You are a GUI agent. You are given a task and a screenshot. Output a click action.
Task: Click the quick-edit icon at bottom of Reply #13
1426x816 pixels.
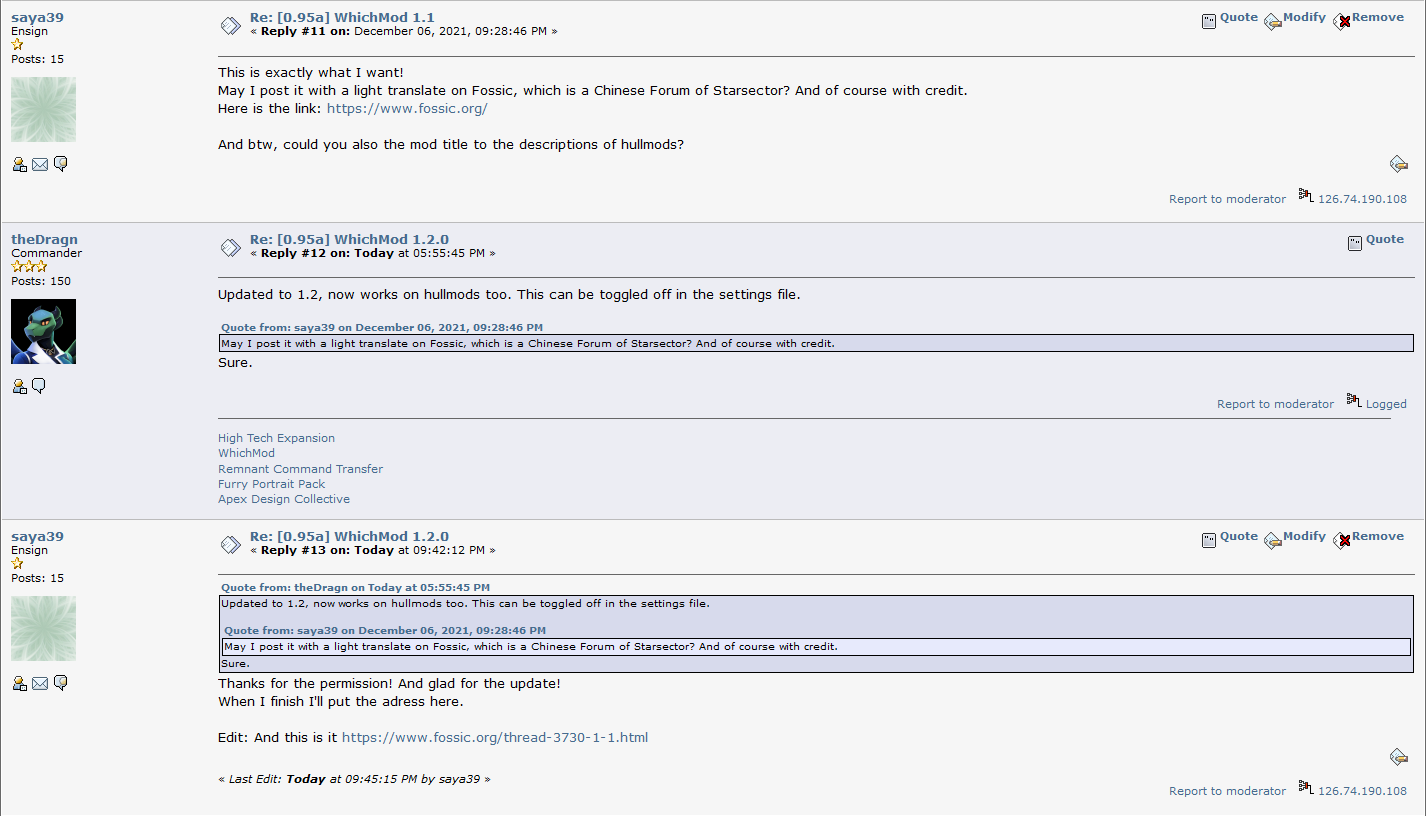tap(1399, 756)
